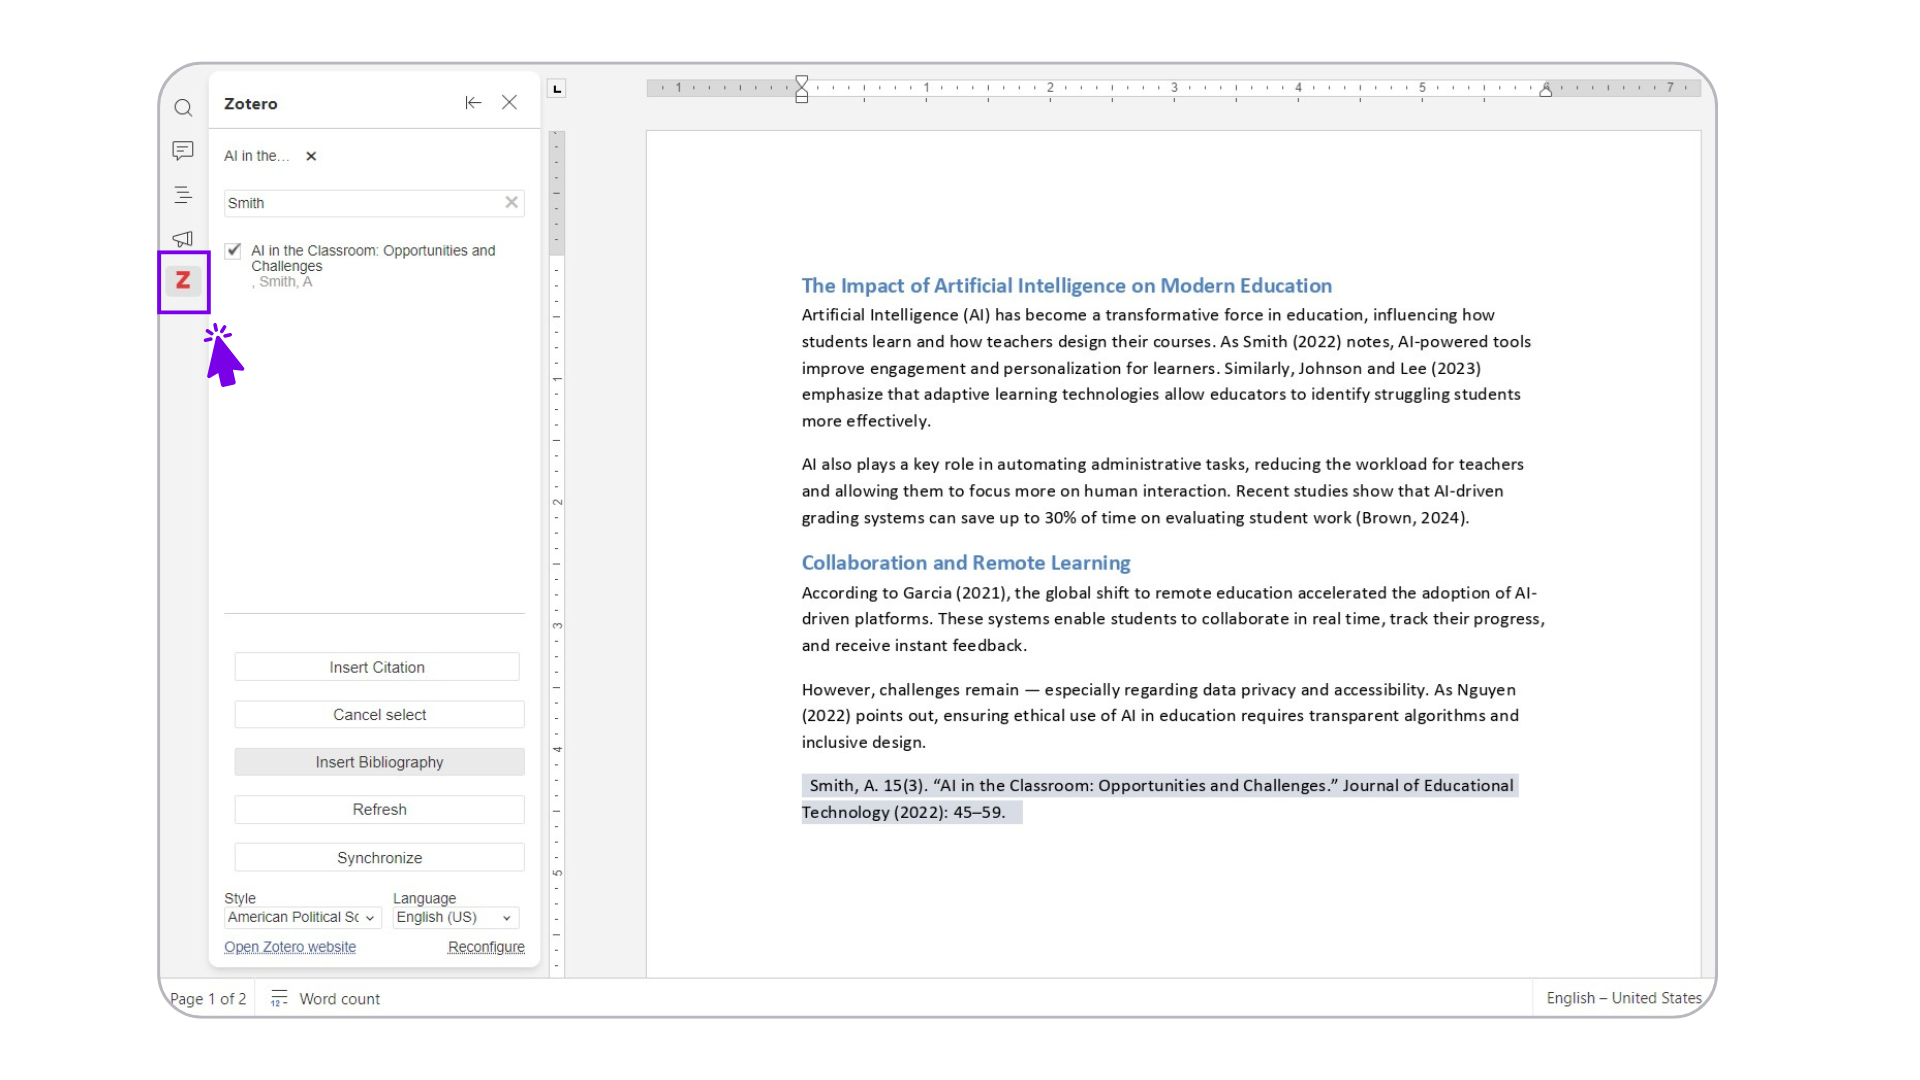The image size is (1920, 1080).
Task: Open Word count in status bar
Action: [x=326, y=998]
